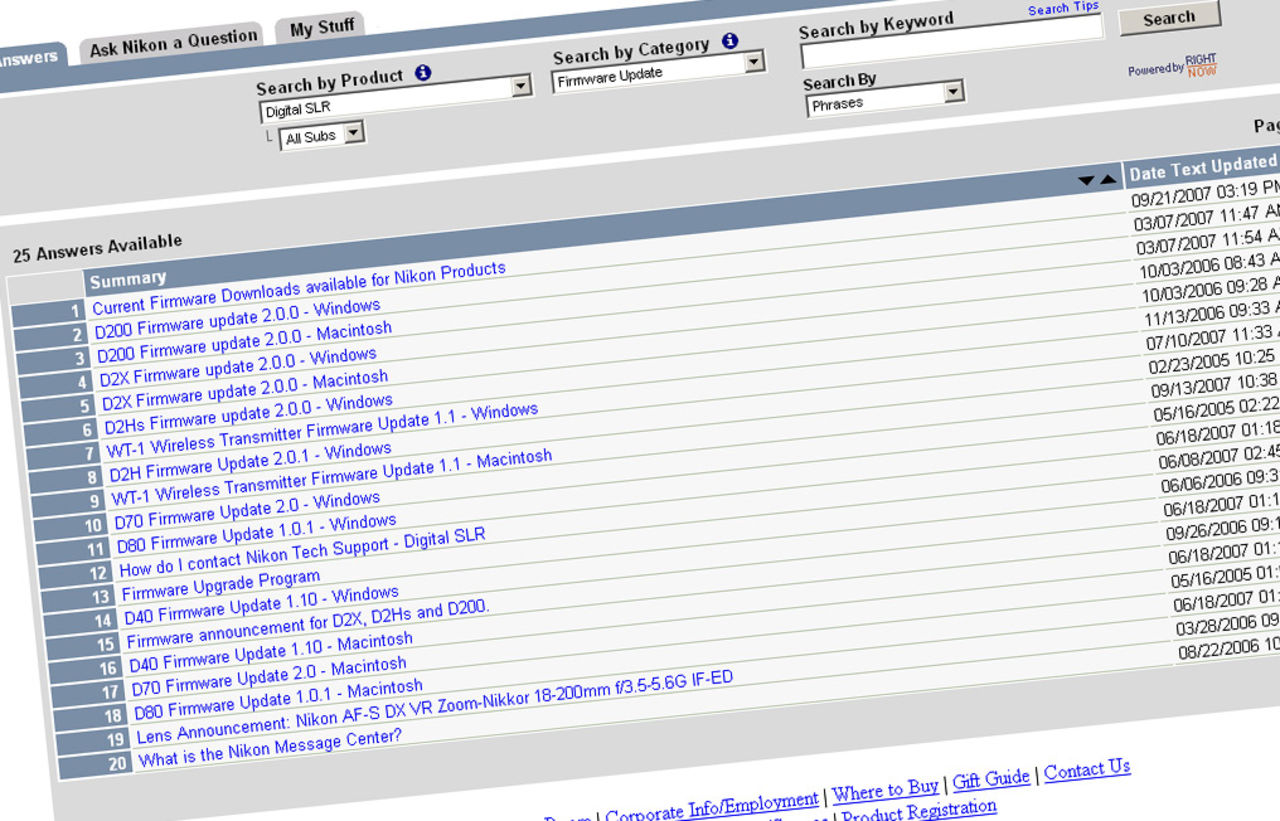Viewport: 1280px width, 821px height.
Task: Switch to the Ask Nikon a Question tab
Action: pos(174,44)
